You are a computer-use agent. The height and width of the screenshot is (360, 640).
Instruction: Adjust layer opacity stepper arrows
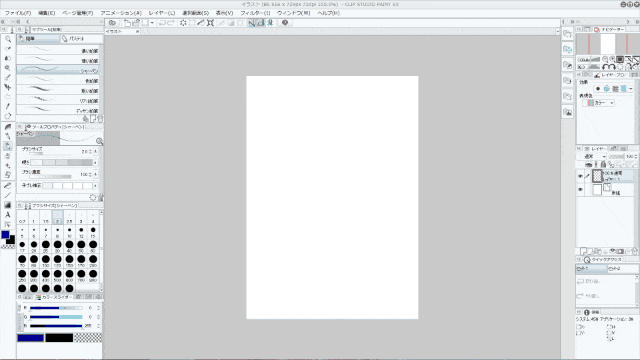click(635, 156)
